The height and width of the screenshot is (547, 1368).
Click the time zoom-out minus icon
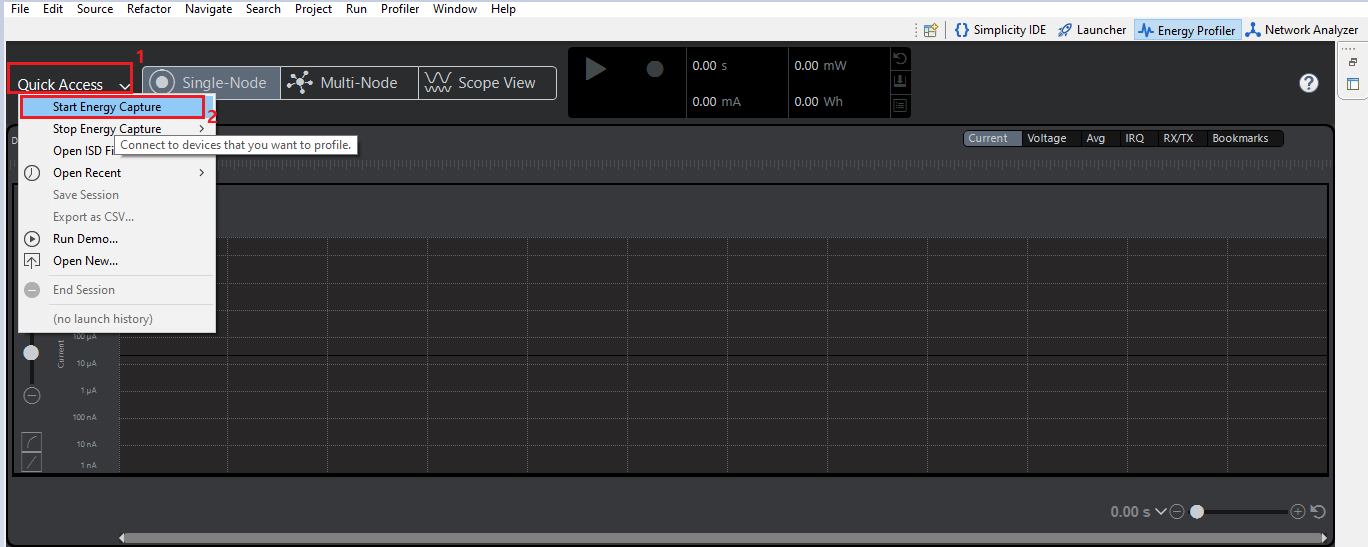click(1177, 512)
